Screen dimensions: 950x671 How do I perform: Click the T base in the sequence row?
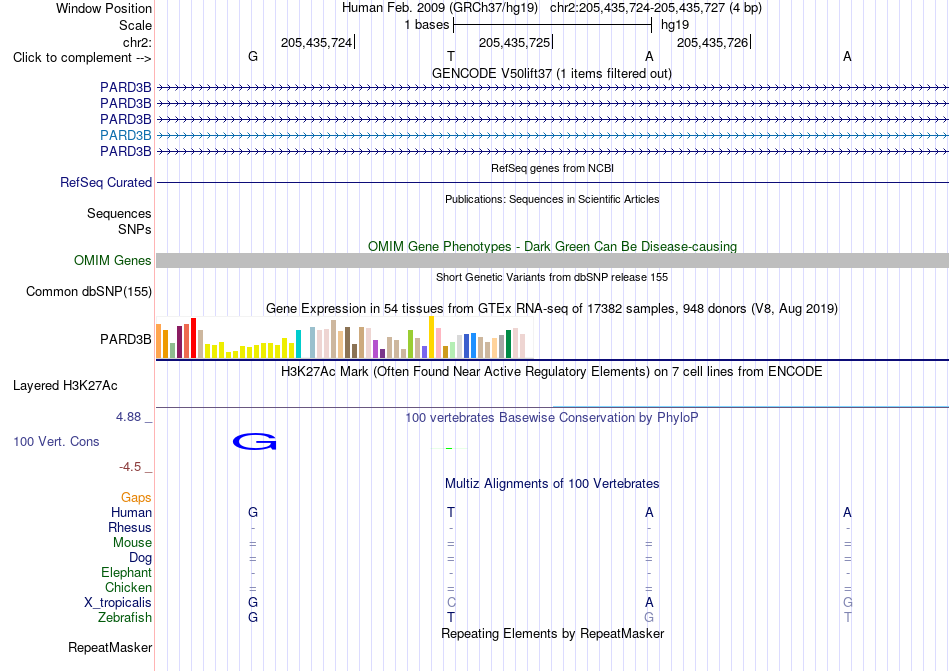pos(451,56)
